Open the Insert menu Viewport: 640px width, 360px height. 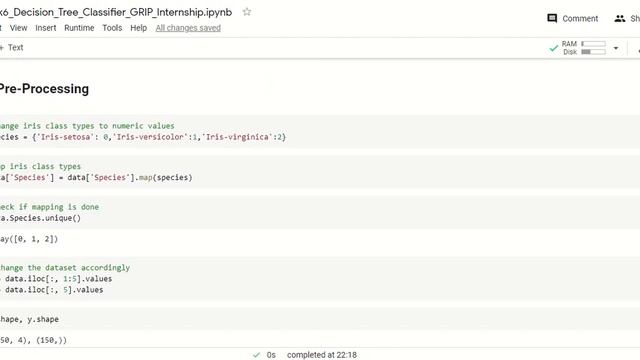(46, 28)
